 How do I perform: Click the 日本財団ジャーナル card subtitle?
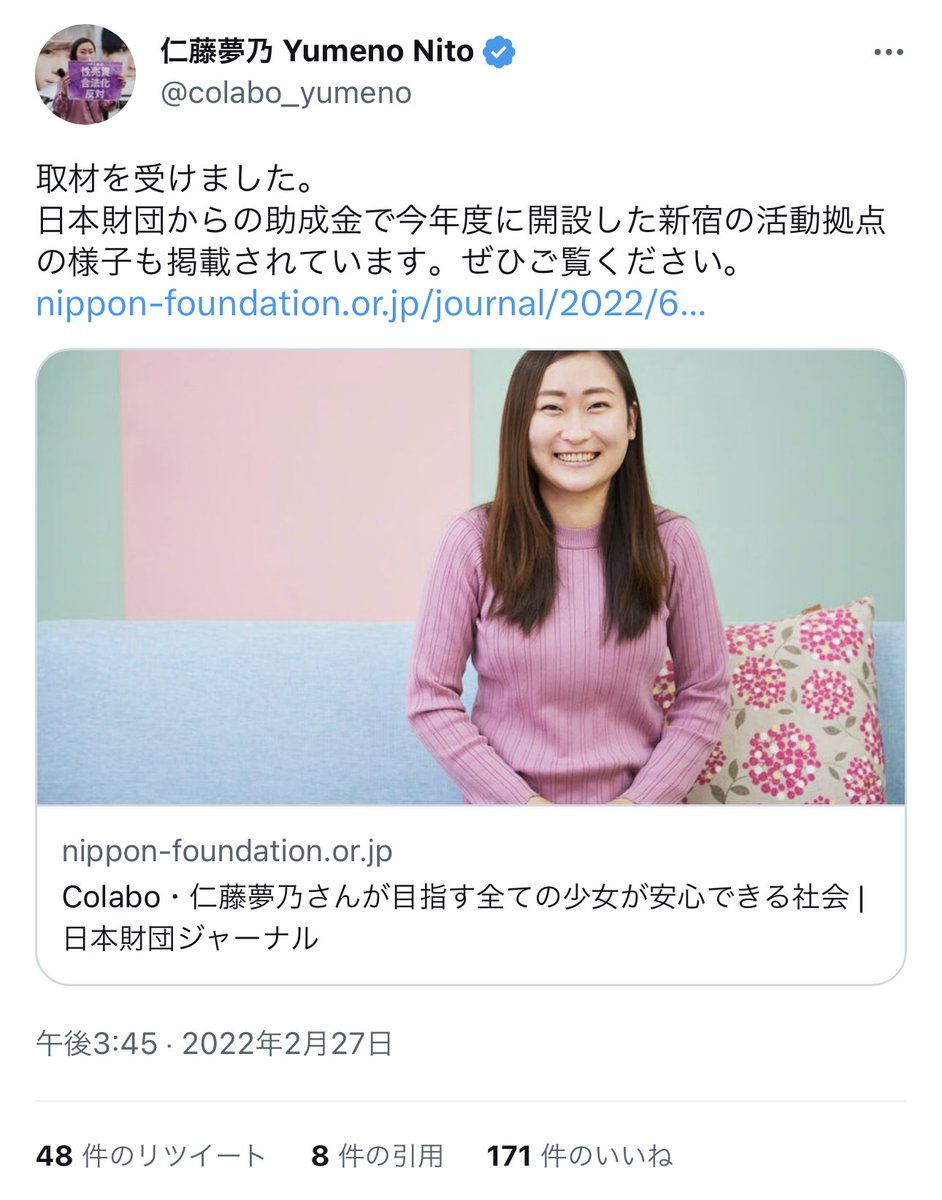point(190,938)
